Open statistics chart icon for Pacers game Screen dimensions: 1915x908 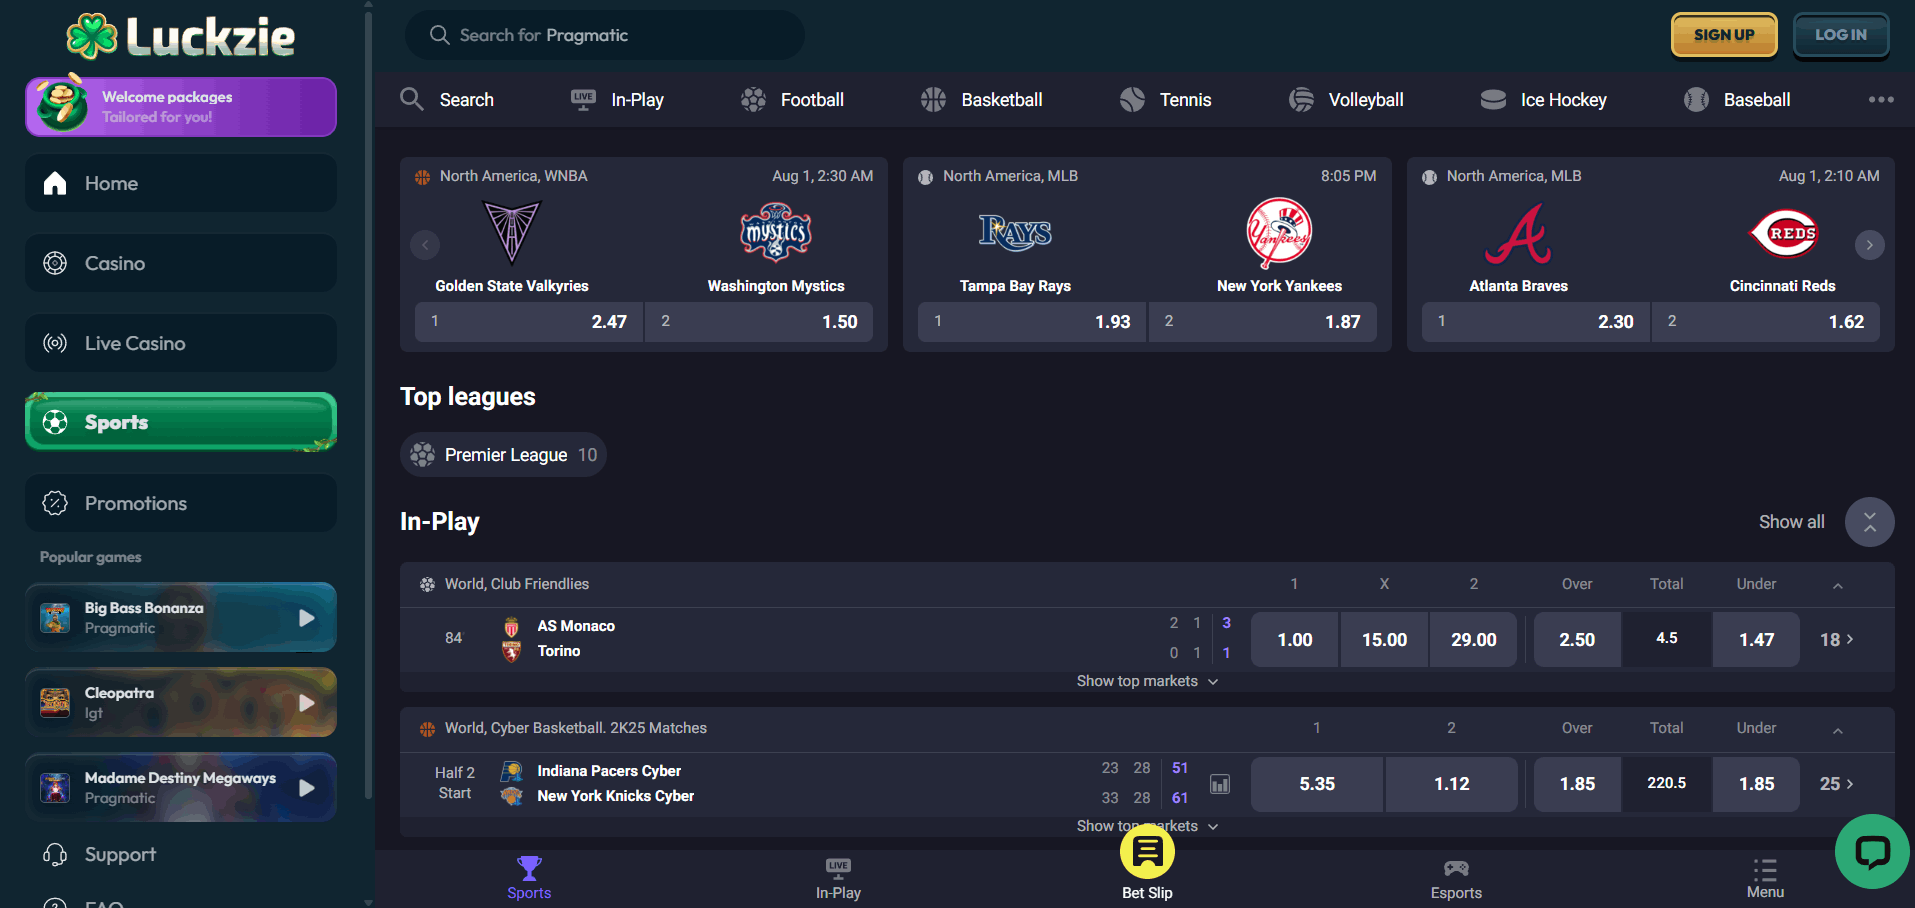(1220, 784)
